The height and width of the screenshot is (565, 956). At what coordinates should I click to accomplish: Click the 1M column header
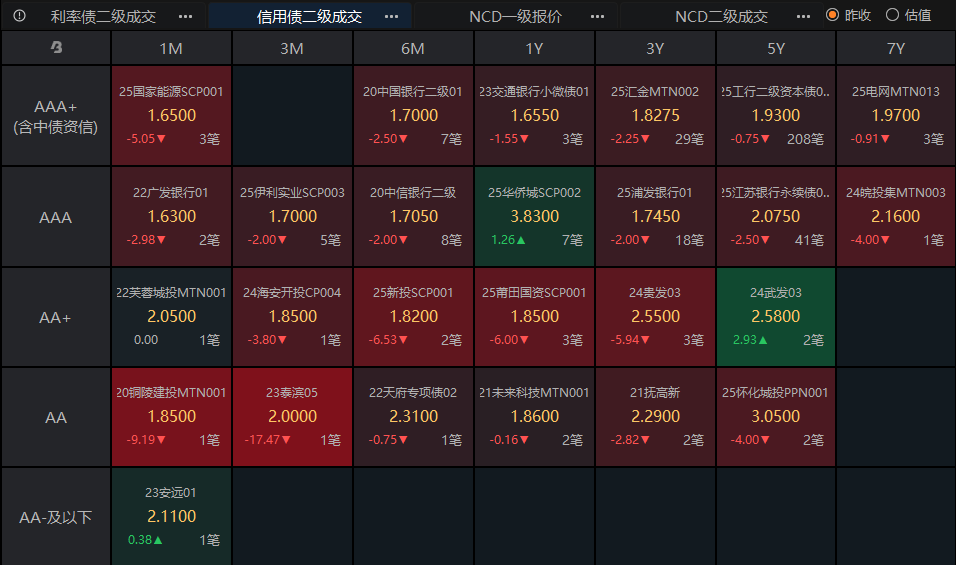pyautogui.click(x=171, y=48)
